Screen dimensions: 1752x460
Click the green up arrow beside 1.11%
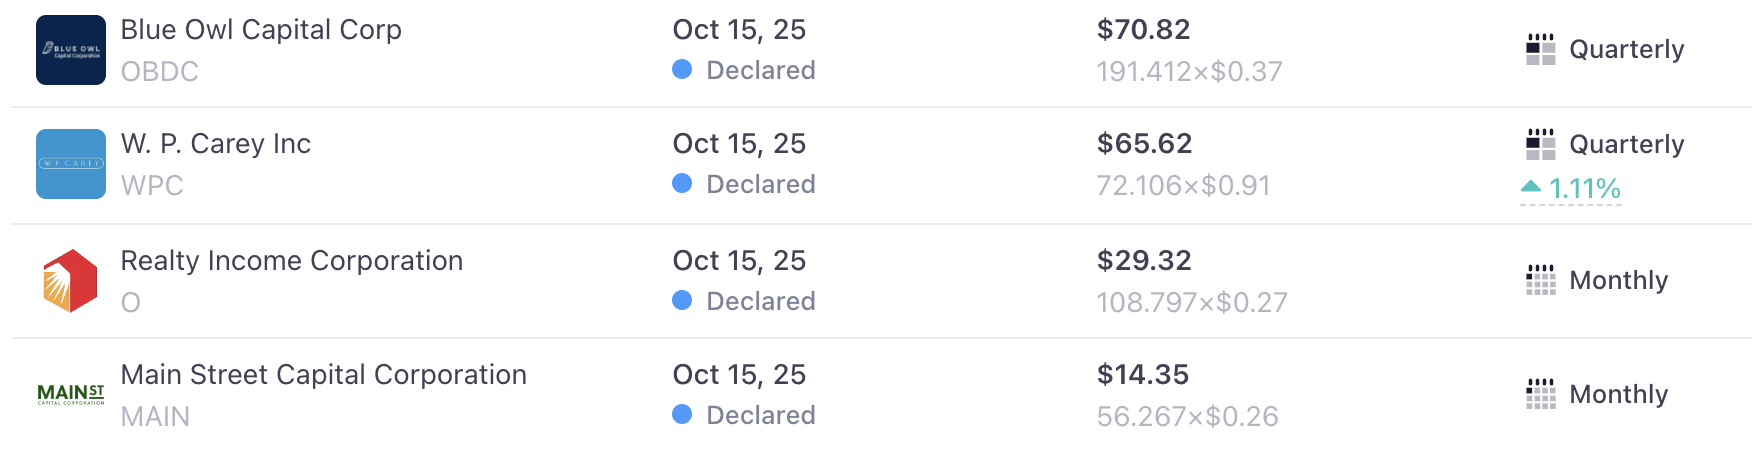point(1530,187)
